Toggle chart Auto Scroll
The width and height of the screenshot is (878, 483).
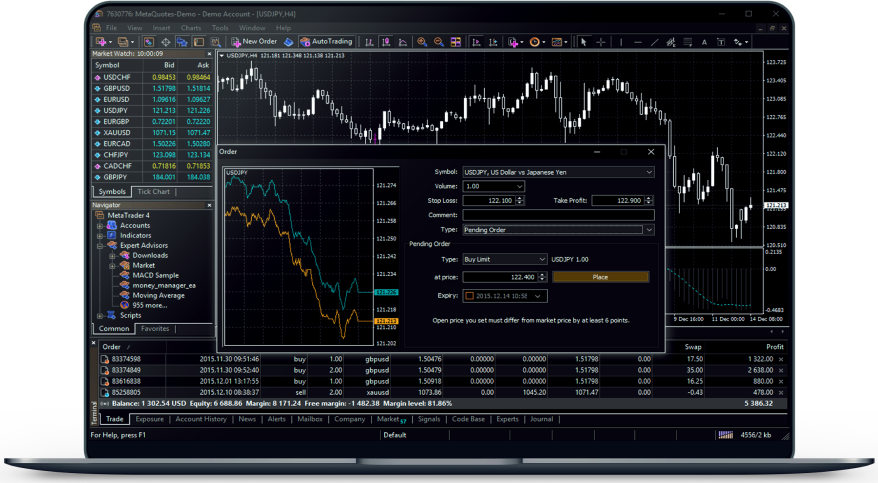476,42
